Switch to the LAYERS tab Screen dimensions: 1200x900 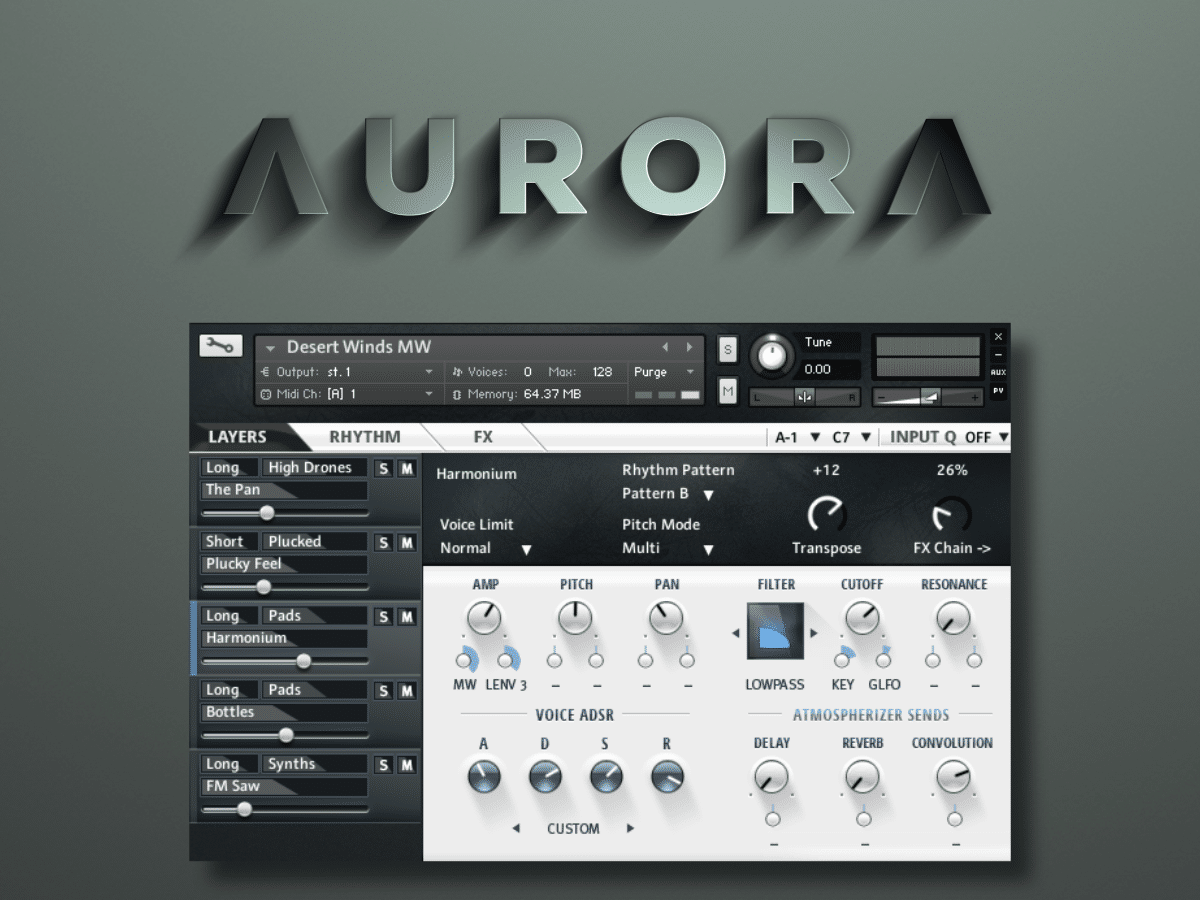(x=238, y=437)
